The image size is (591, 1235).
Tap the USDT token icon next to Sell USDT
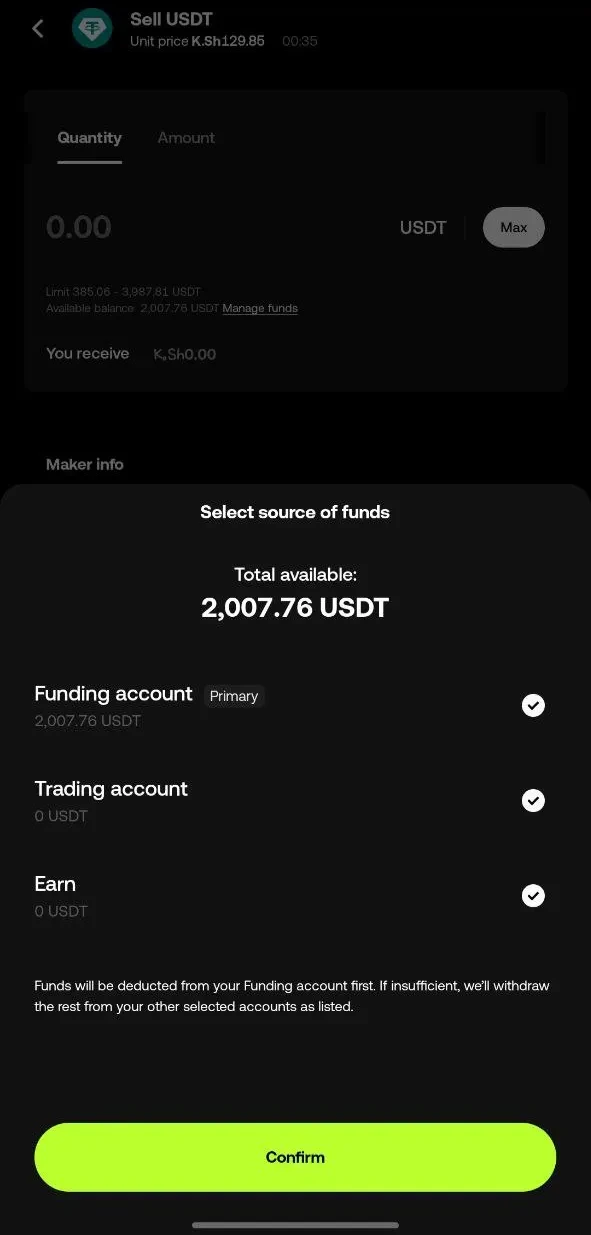92,28
